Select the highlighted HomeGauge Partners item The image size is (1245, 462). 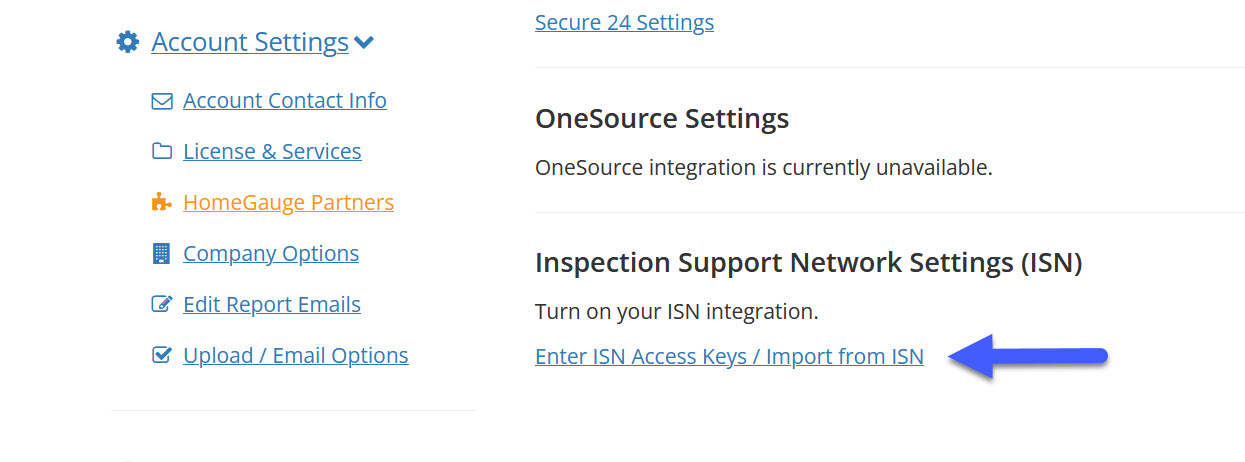tap(288, 203)
